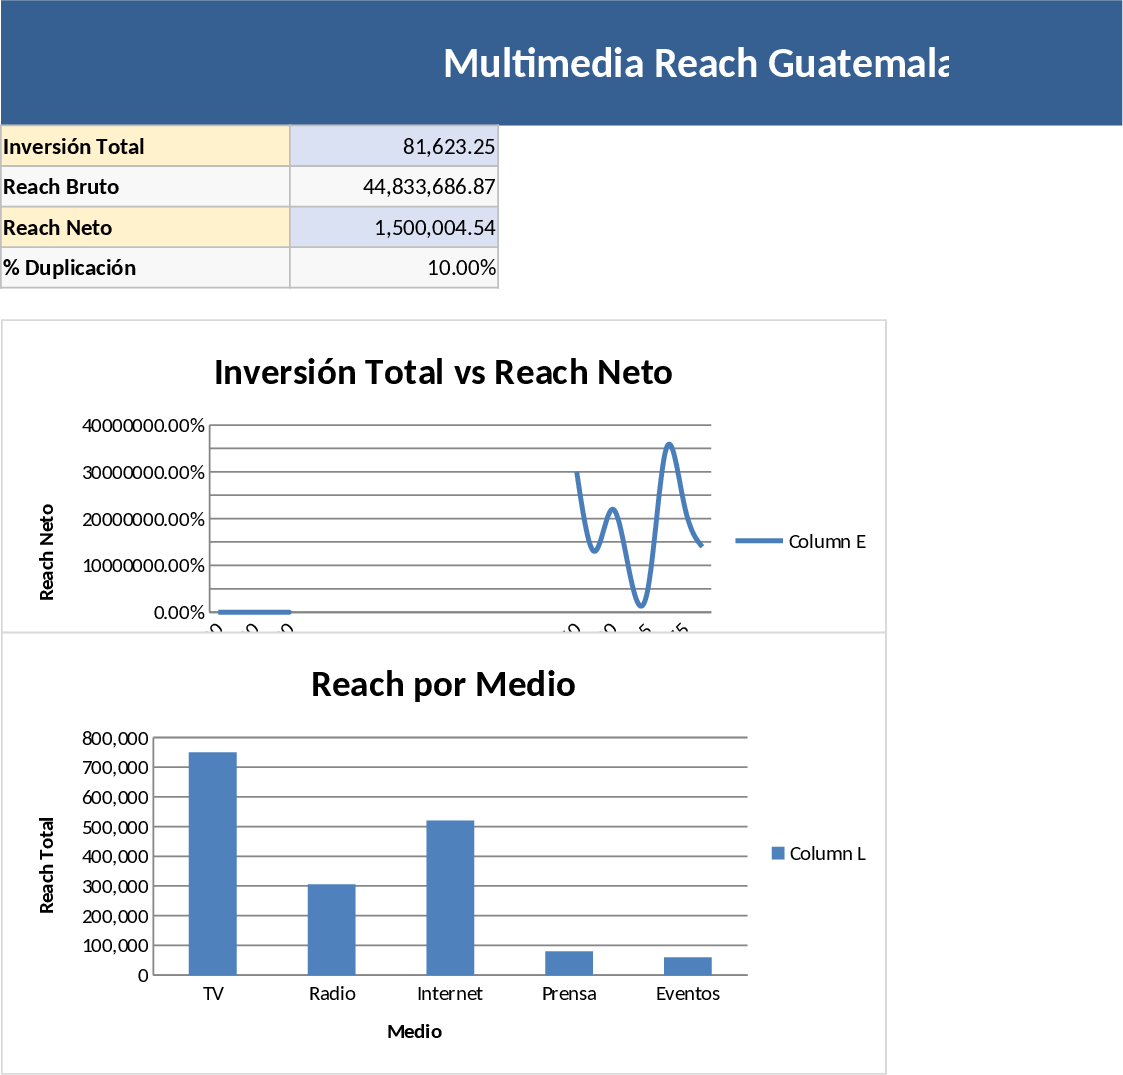
Task: Click the TV bar in Reach por Medio
Action: coord(213,860)
